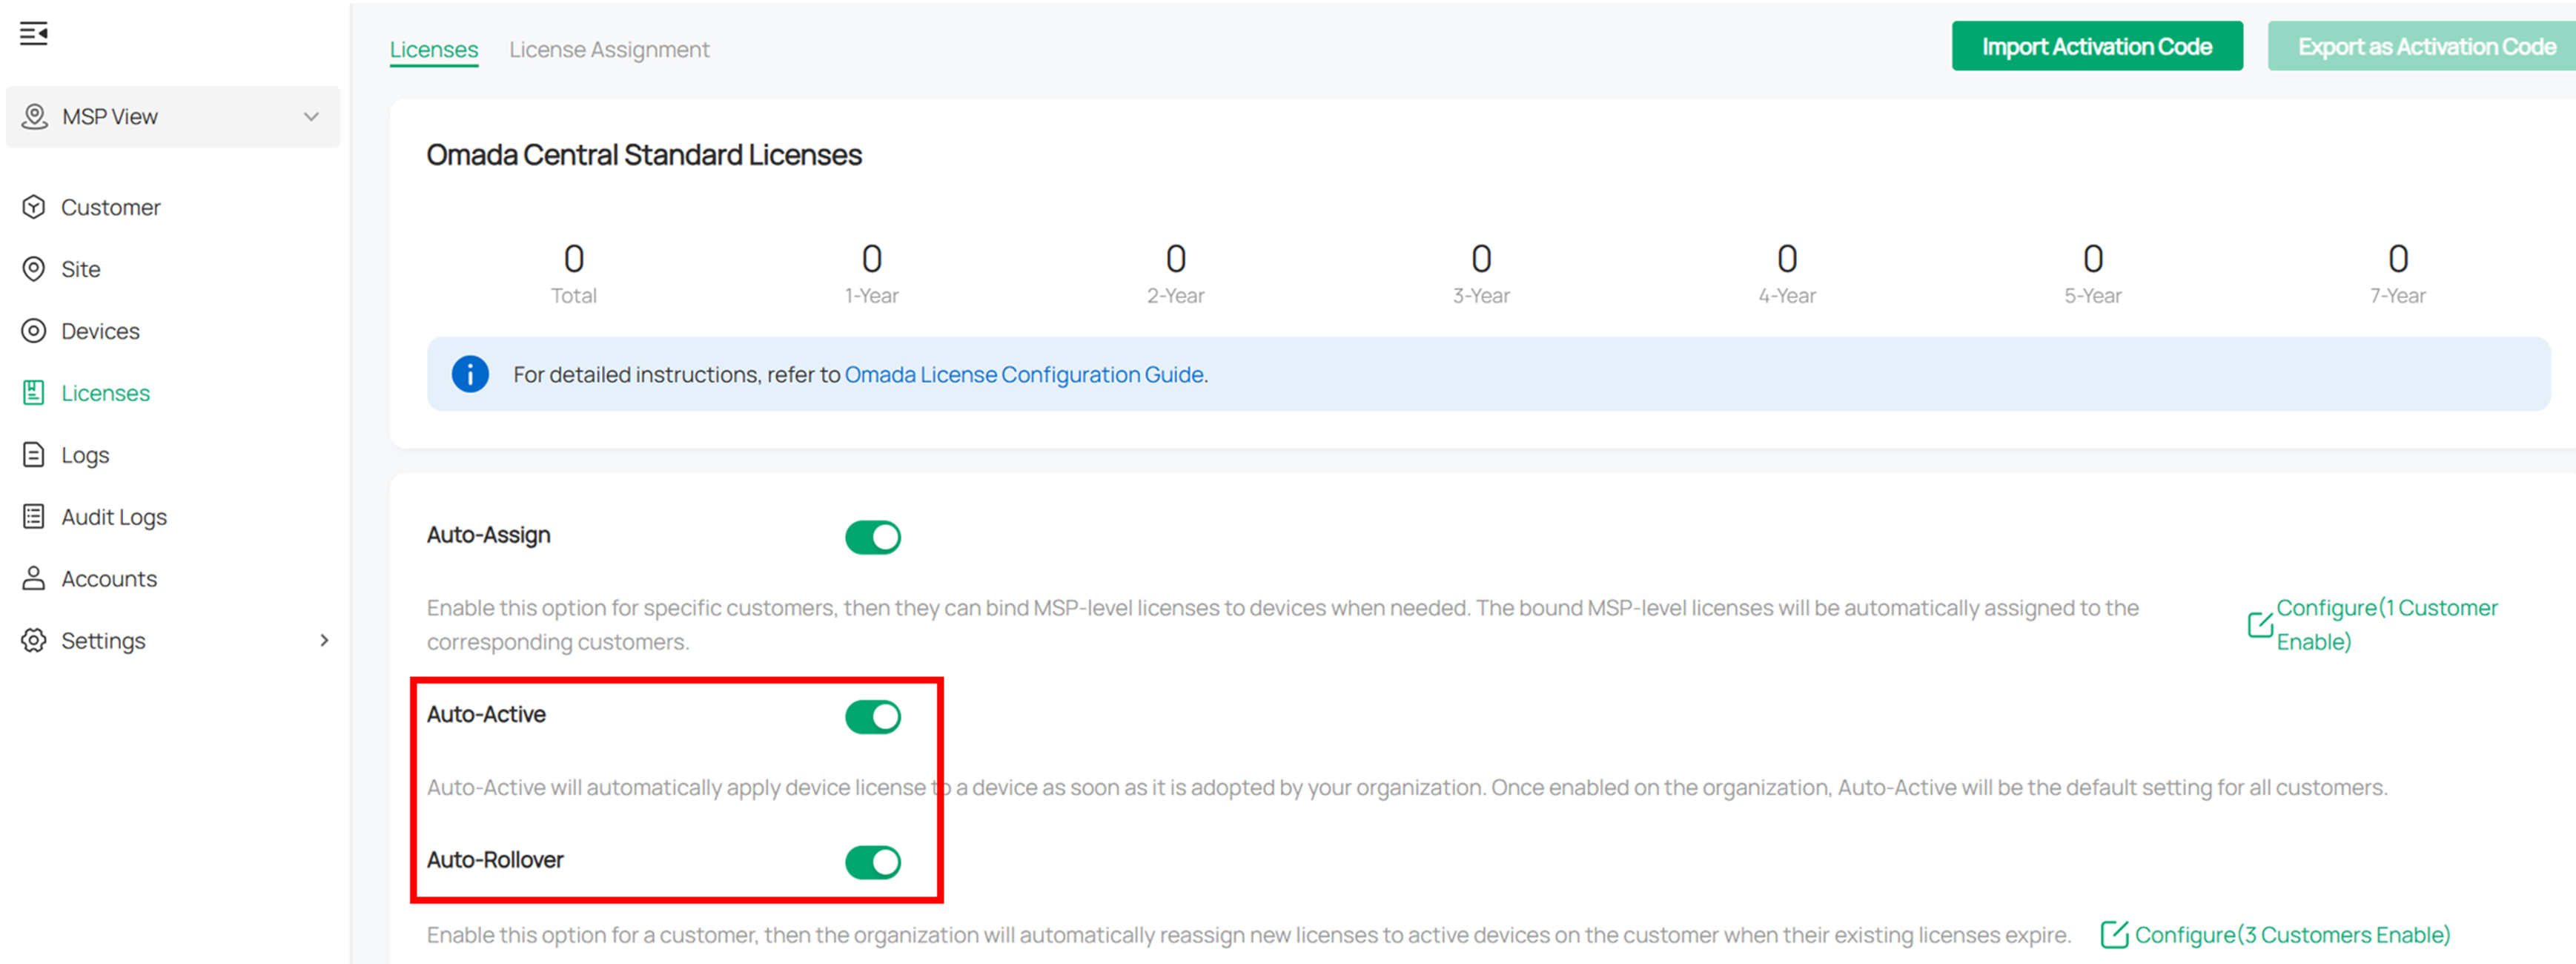This screenshot has width=2576, height=964.
Task: Disable the Auto-Assign toggle
Action: pyautogui.click(x=872, y=536)
